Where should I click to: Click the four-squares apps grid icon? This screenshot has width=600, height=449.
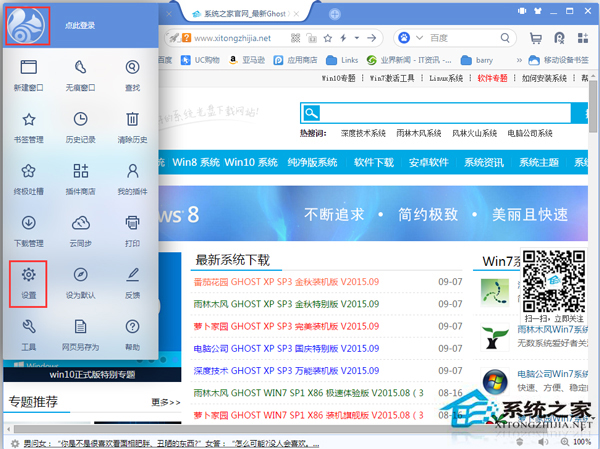[x=583, y=38]
